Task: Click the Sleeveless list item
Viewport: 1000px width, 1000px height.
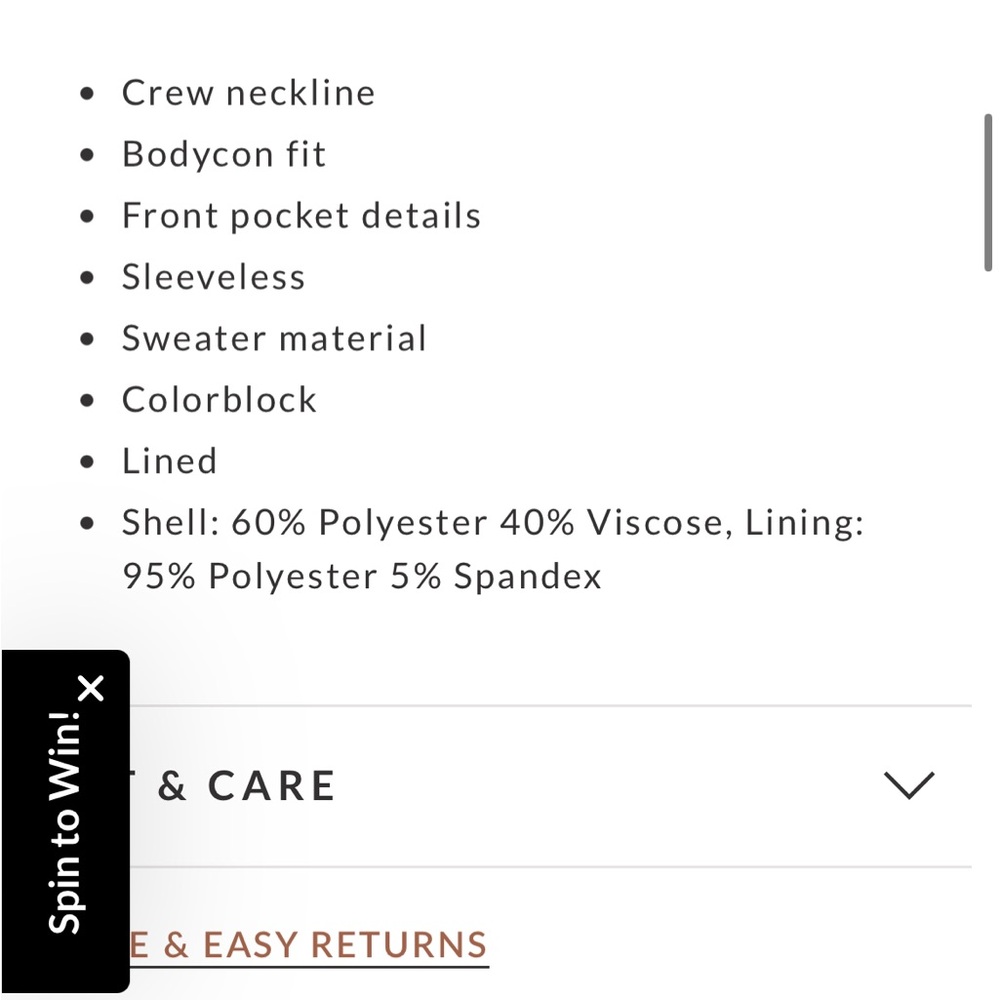Action: [213, 277]
